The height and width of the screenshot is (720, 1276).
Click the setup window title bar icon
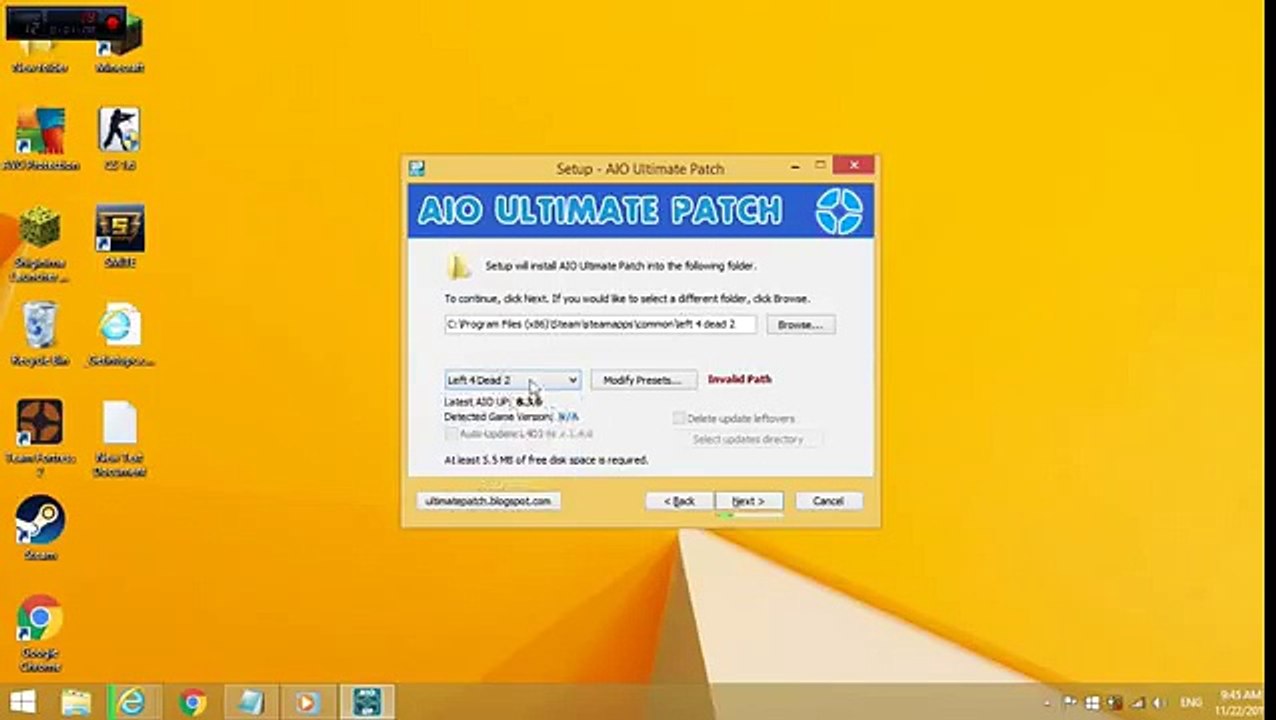(x=417, y=168)
